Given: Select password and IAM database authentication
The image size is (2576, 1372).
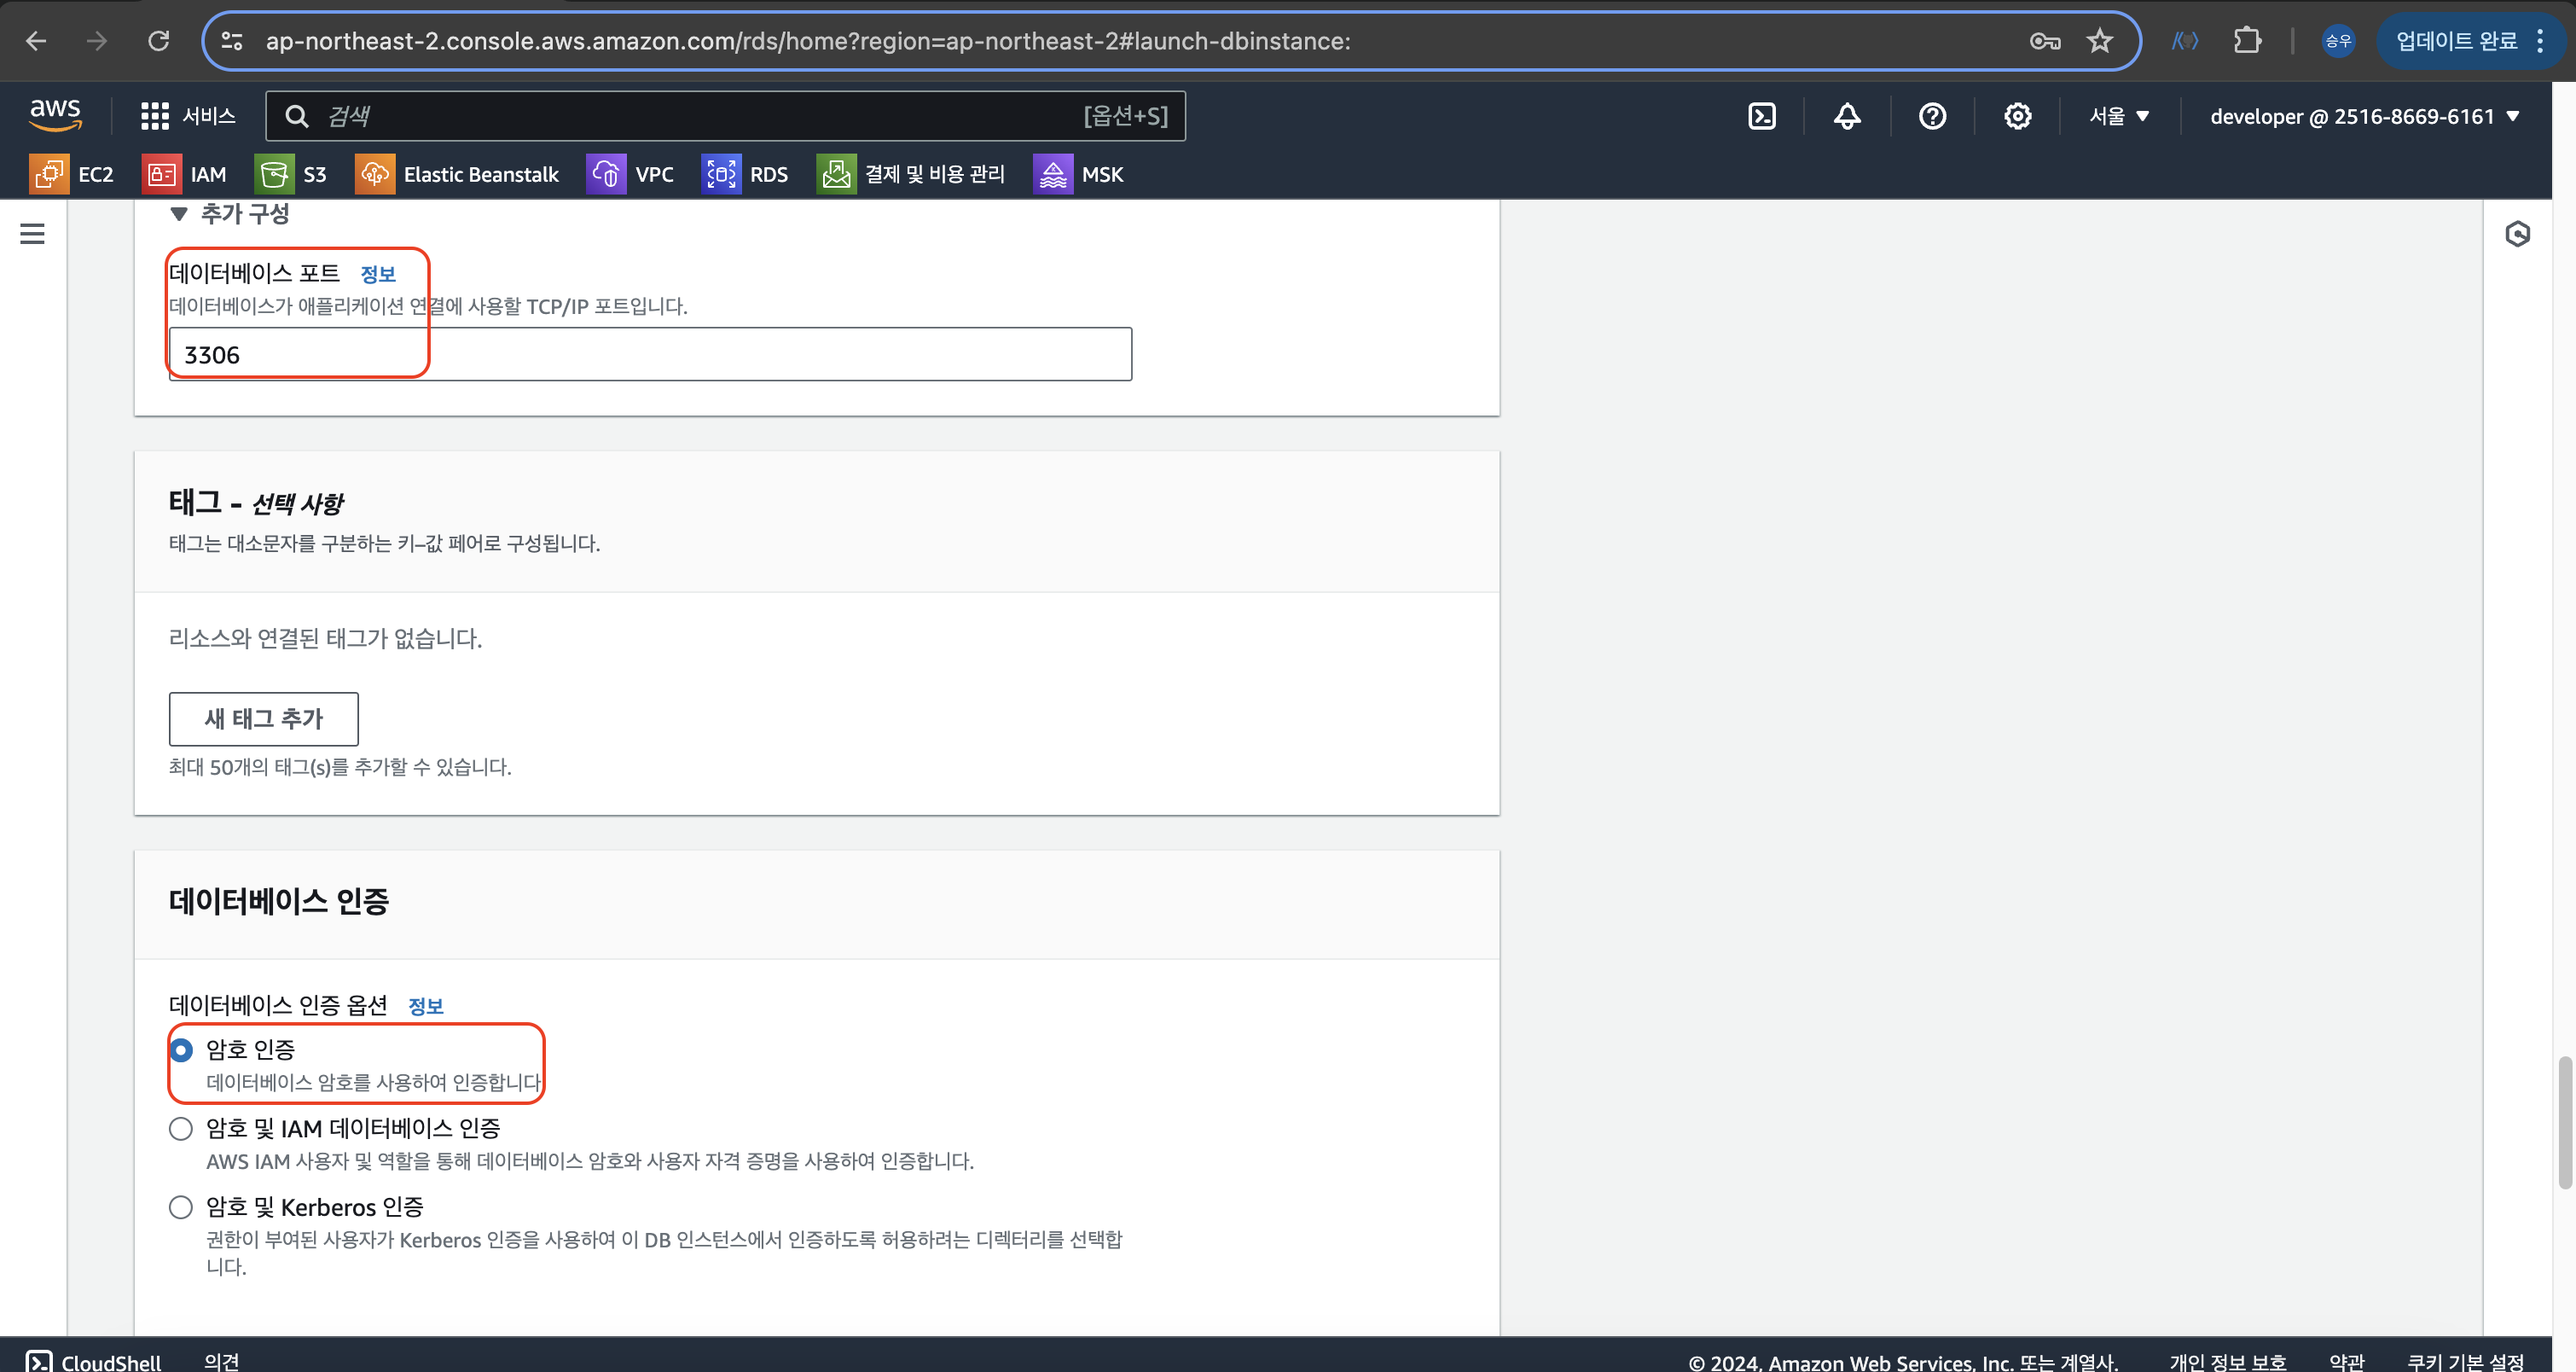Looking at the screenshot, I should click(181, 1129).
